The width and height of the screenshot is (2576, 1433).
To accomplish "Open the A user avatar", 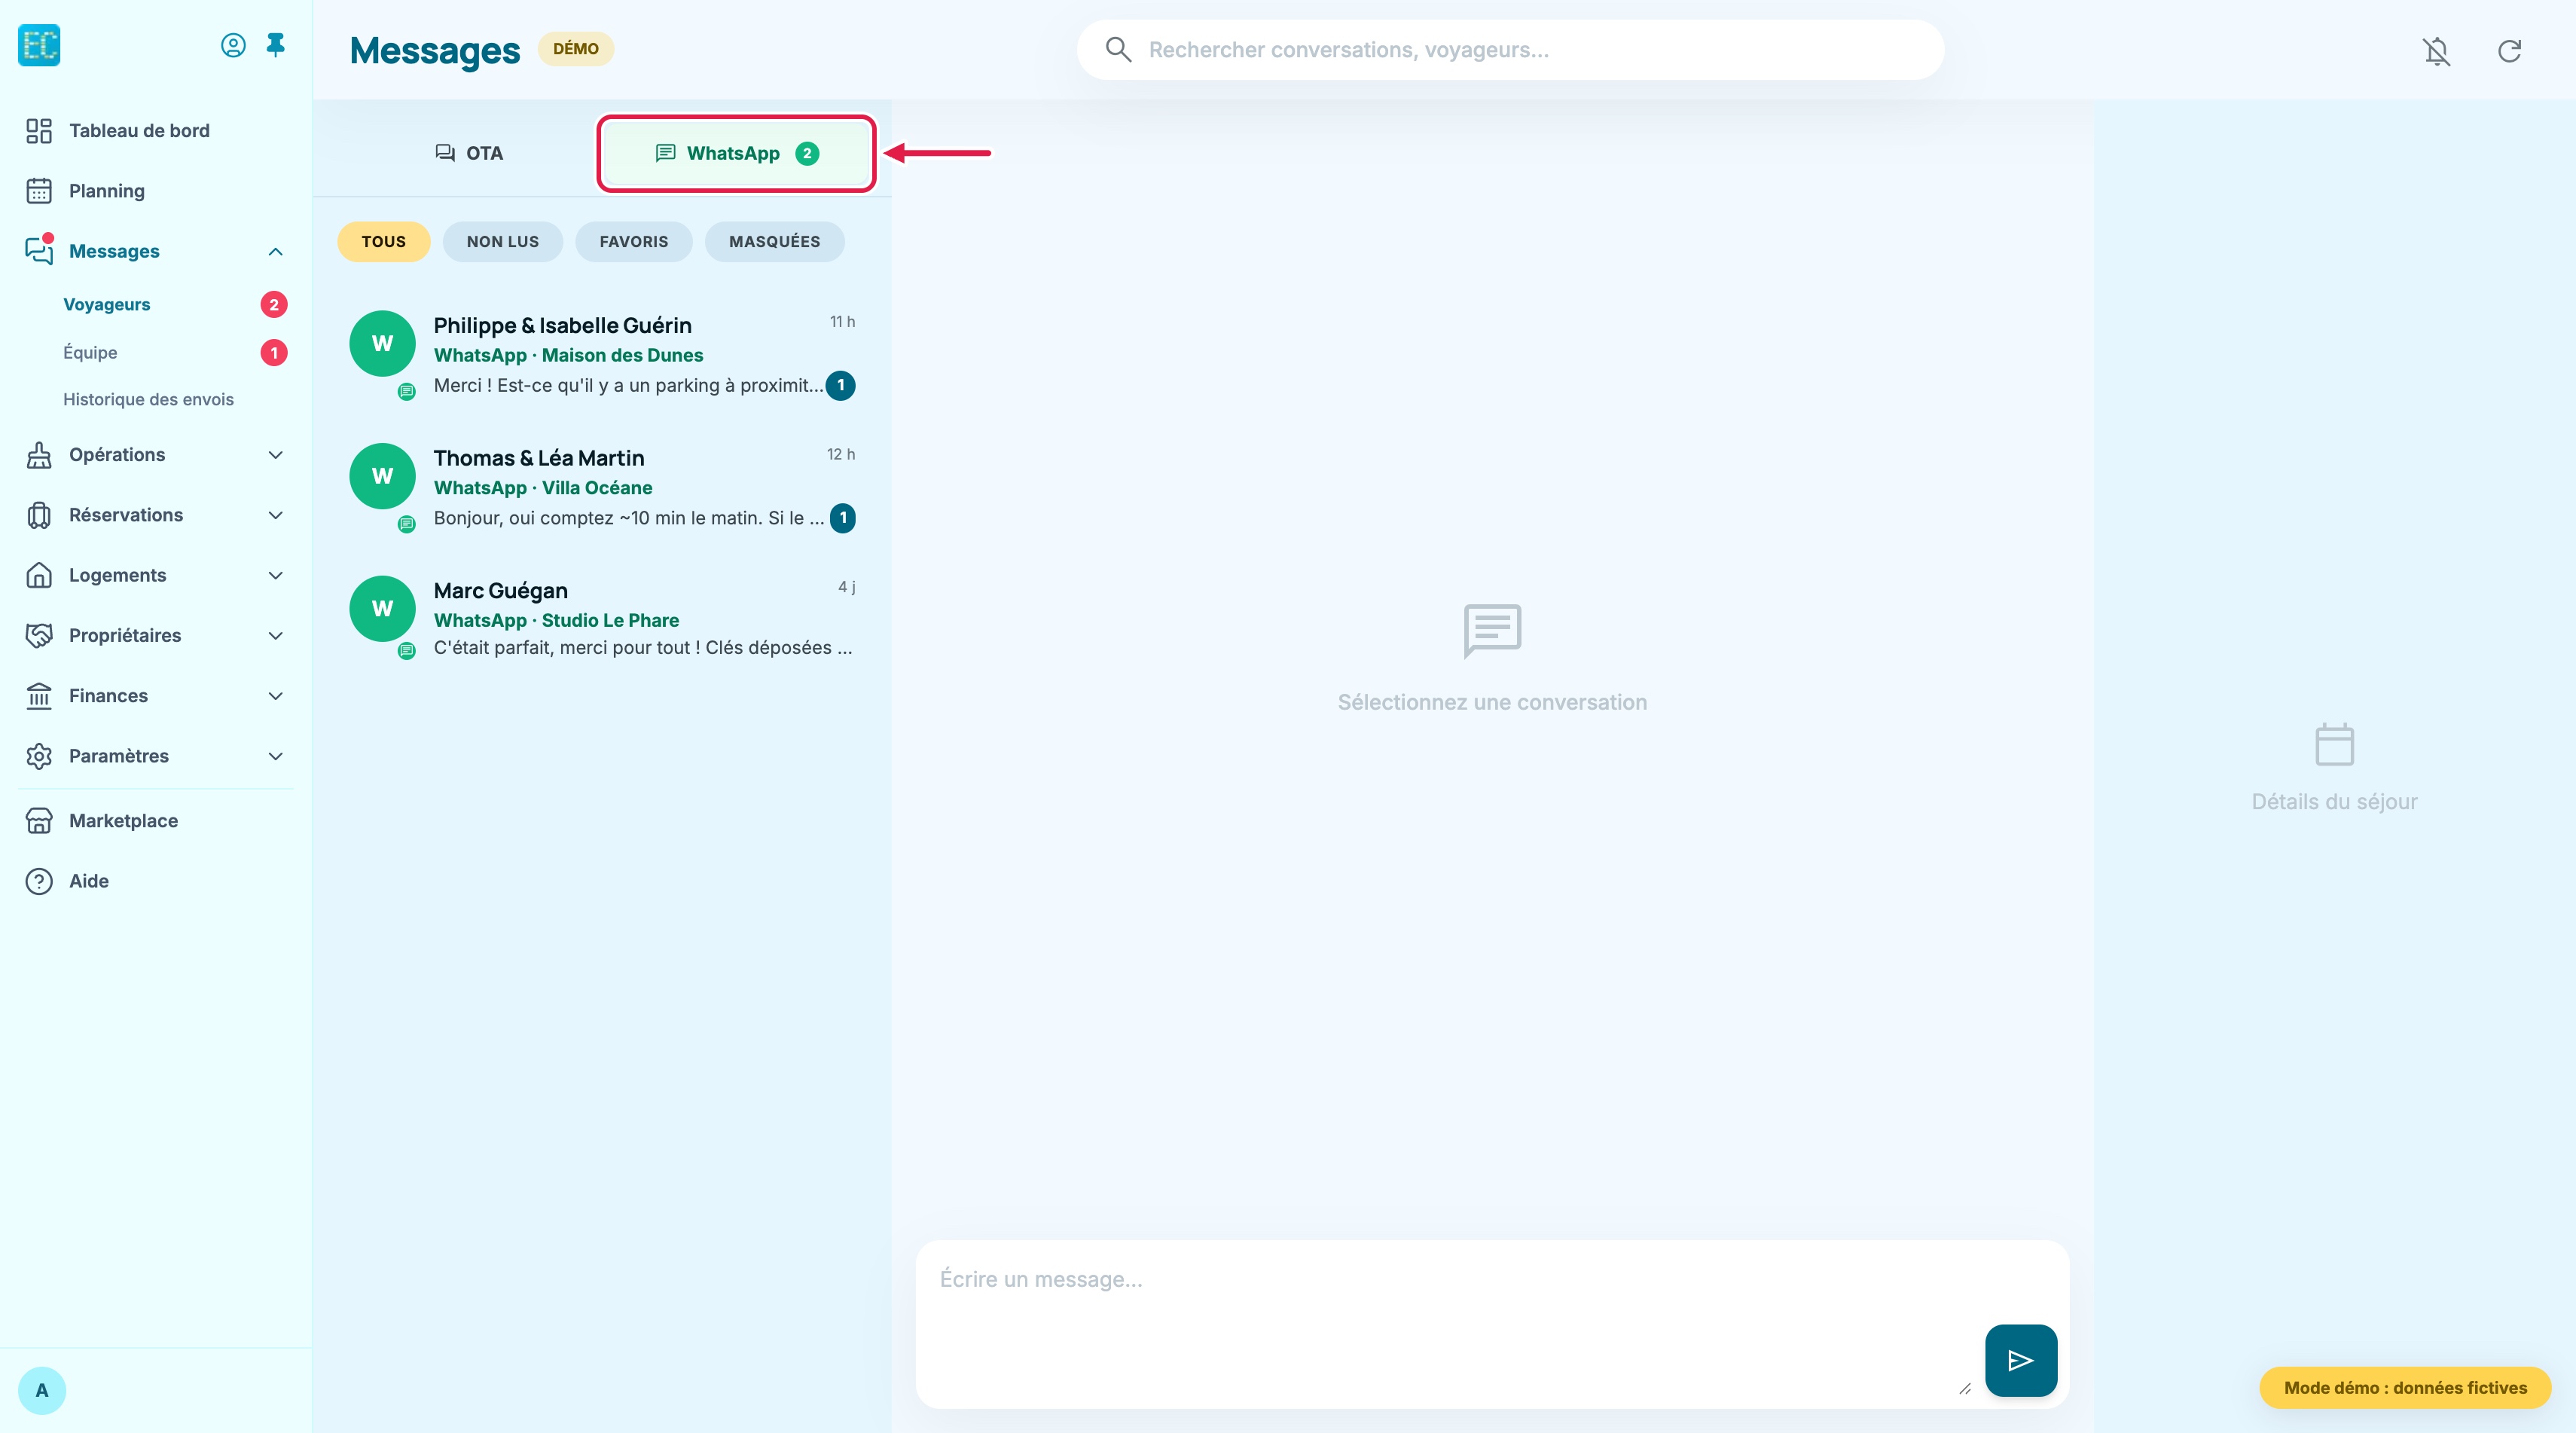I will click(x=42, y=1391).
